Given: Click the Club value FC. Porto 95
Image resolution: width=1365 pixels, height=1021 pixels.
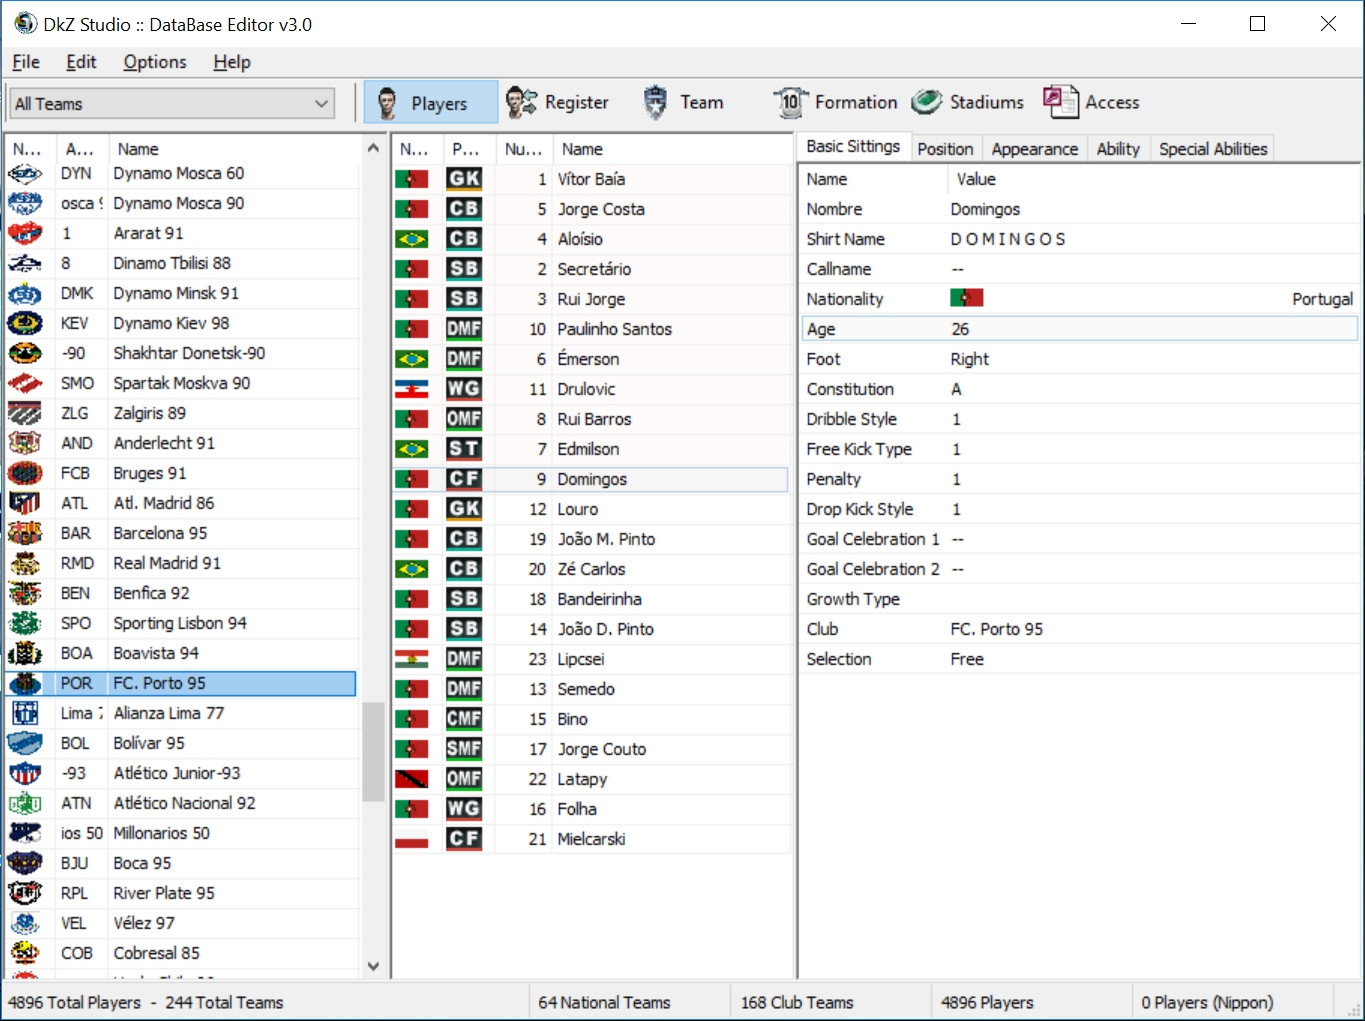Looking at the screenshot, I should click(996, 629).
